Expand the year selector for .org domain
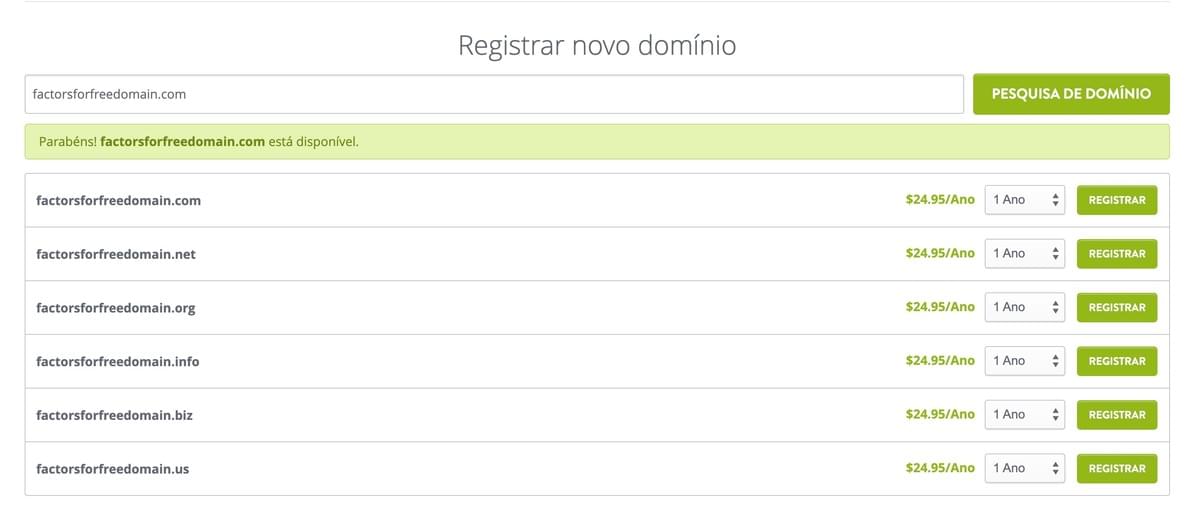This screenshot has width=1200, height=506. (x=1025, y=307)
